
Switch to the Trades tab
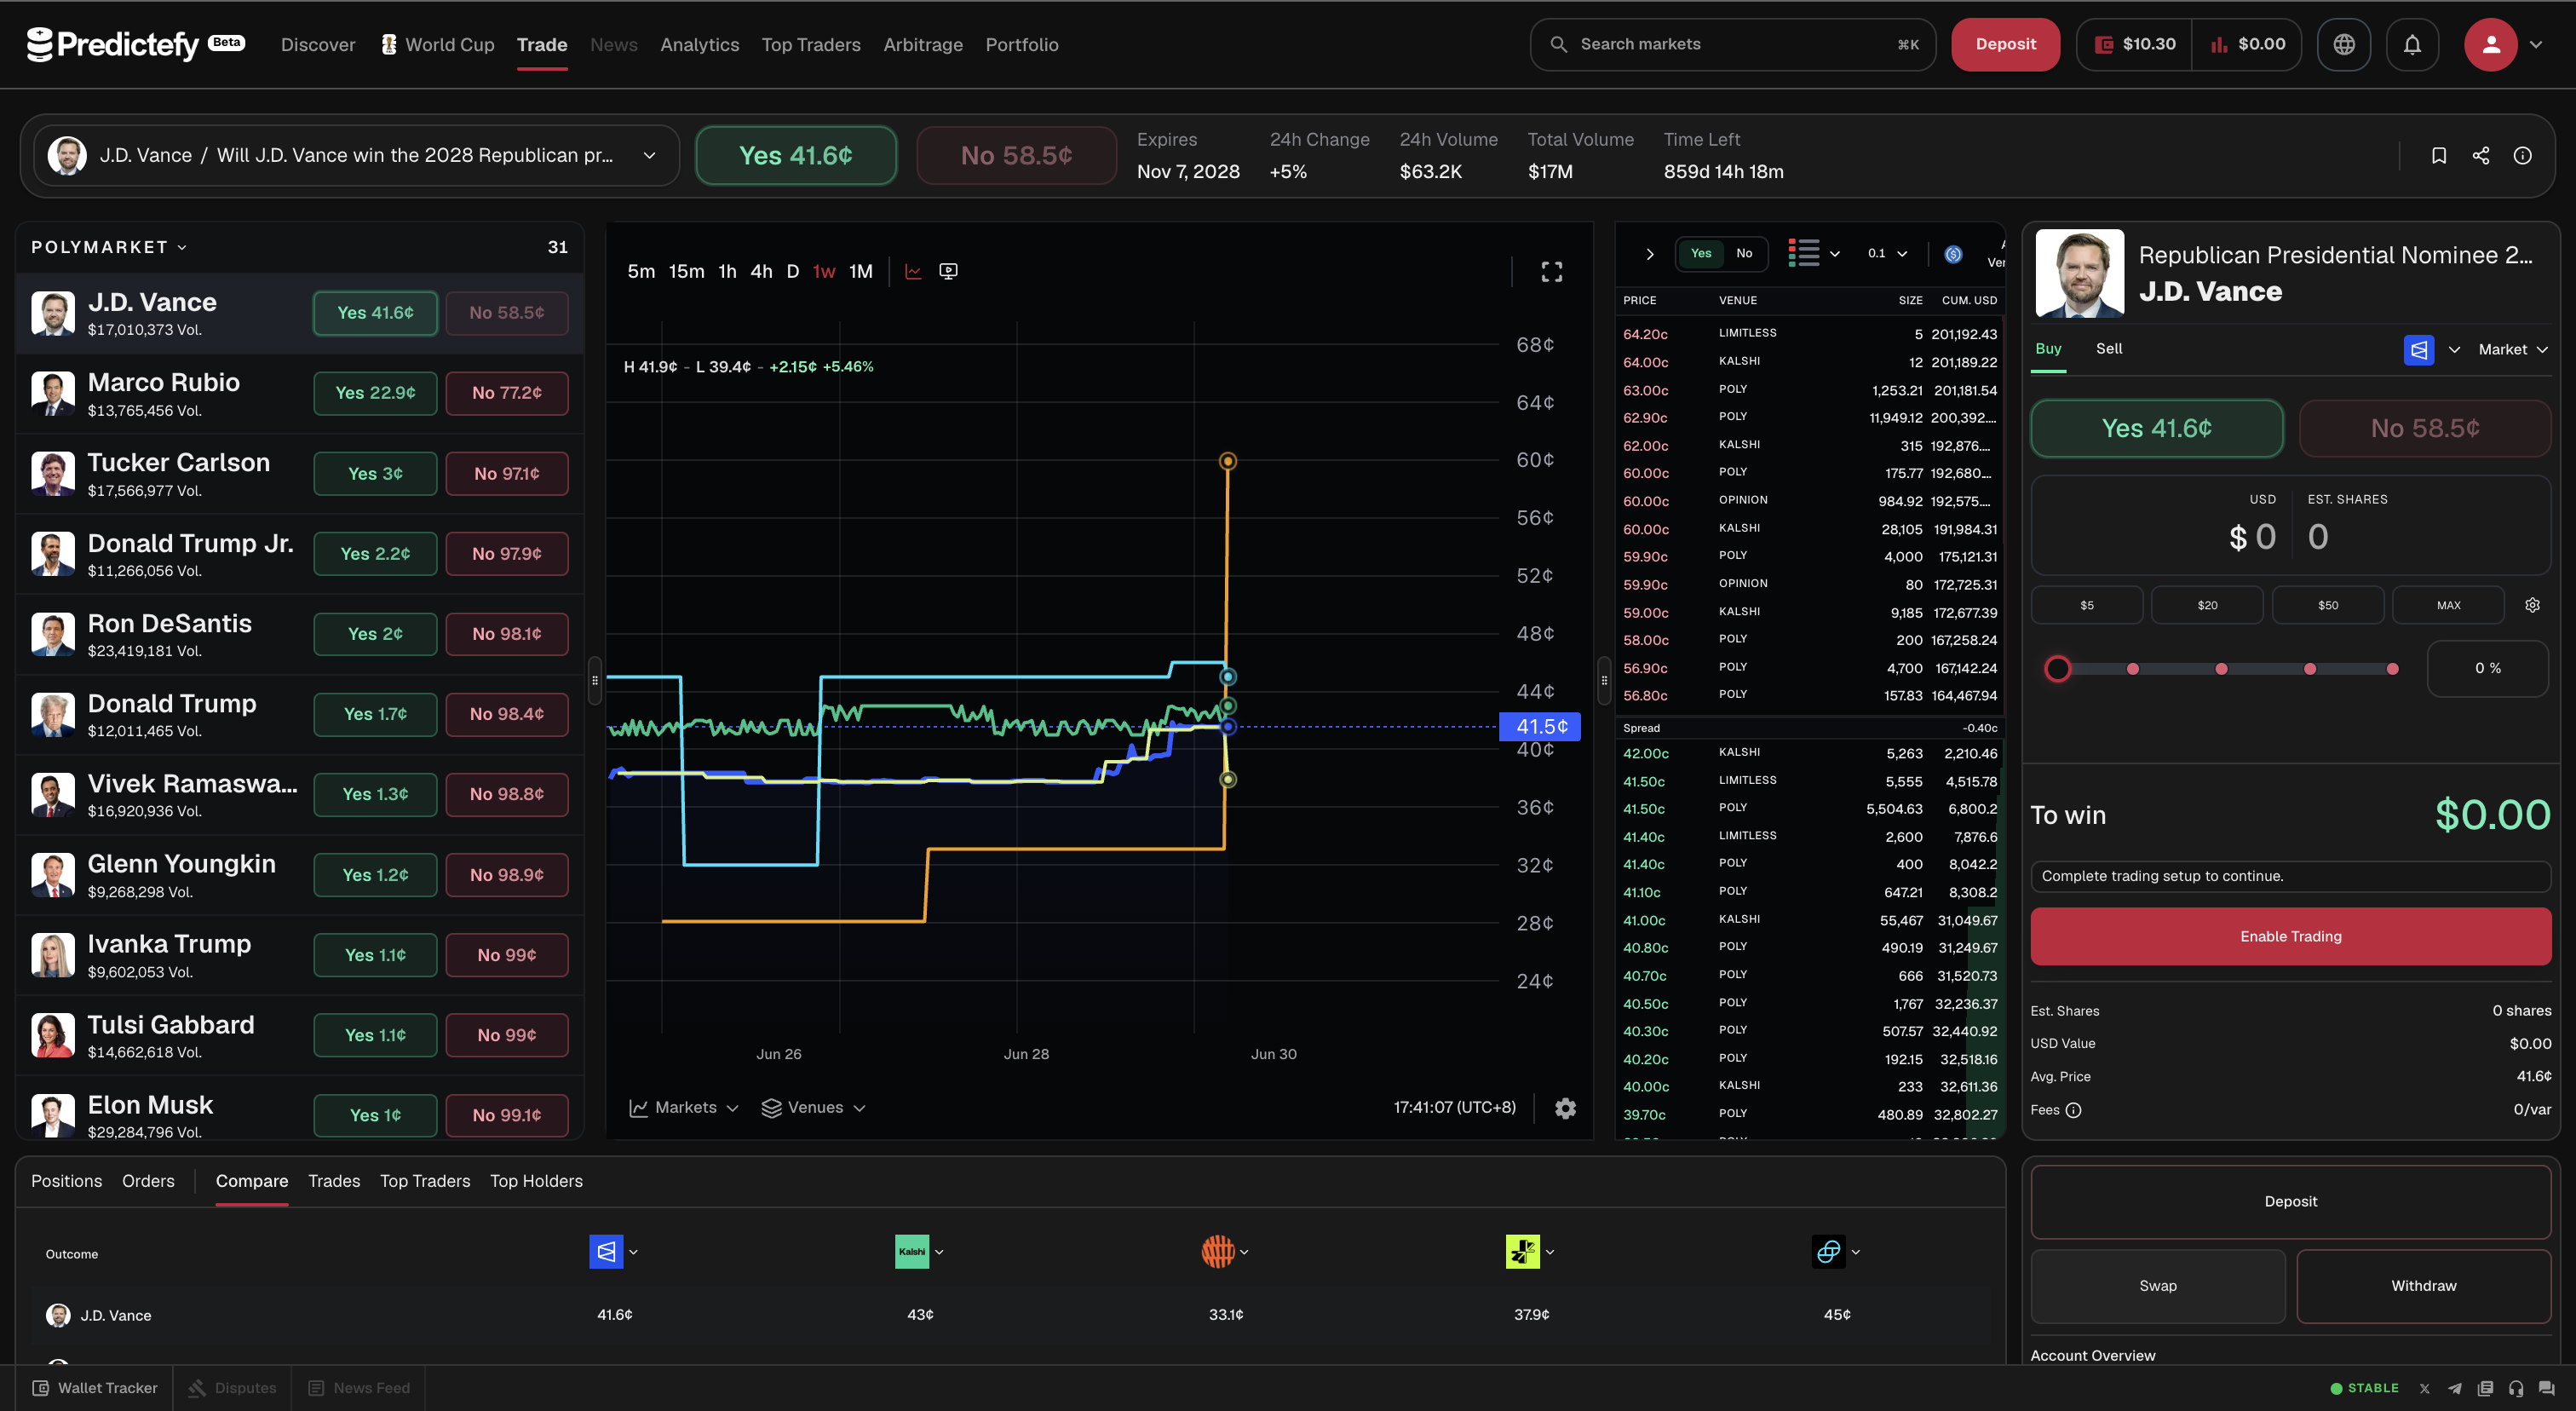(x=334, y=1181)
